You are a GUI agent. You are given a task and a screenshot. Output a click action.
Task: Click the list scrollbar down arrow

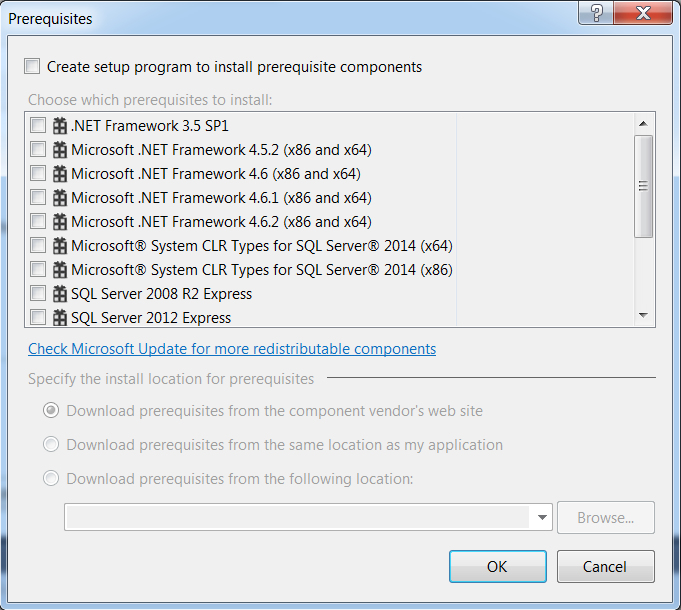644,315
